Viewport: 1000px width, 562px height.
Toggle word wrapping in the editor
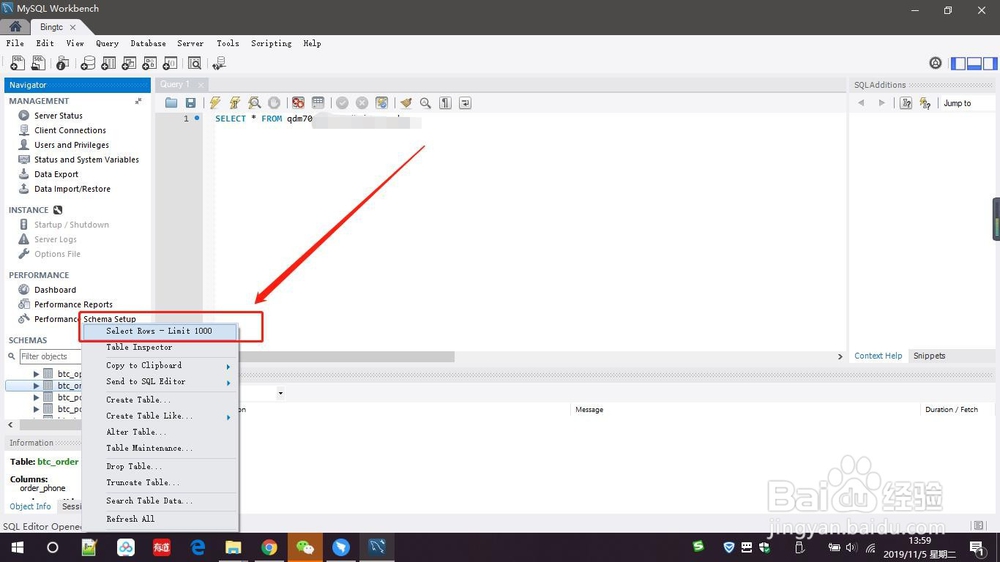pyautogui.click(x=465, y=103)
